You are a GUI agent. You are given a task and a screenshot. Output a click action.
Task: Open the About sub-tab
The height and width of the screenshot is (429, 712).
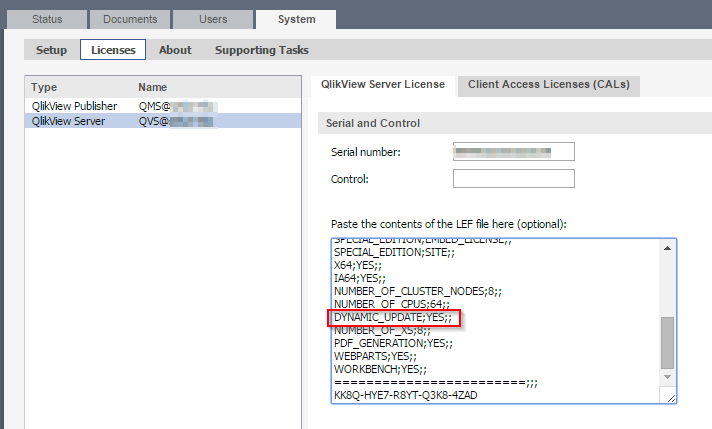175,50
